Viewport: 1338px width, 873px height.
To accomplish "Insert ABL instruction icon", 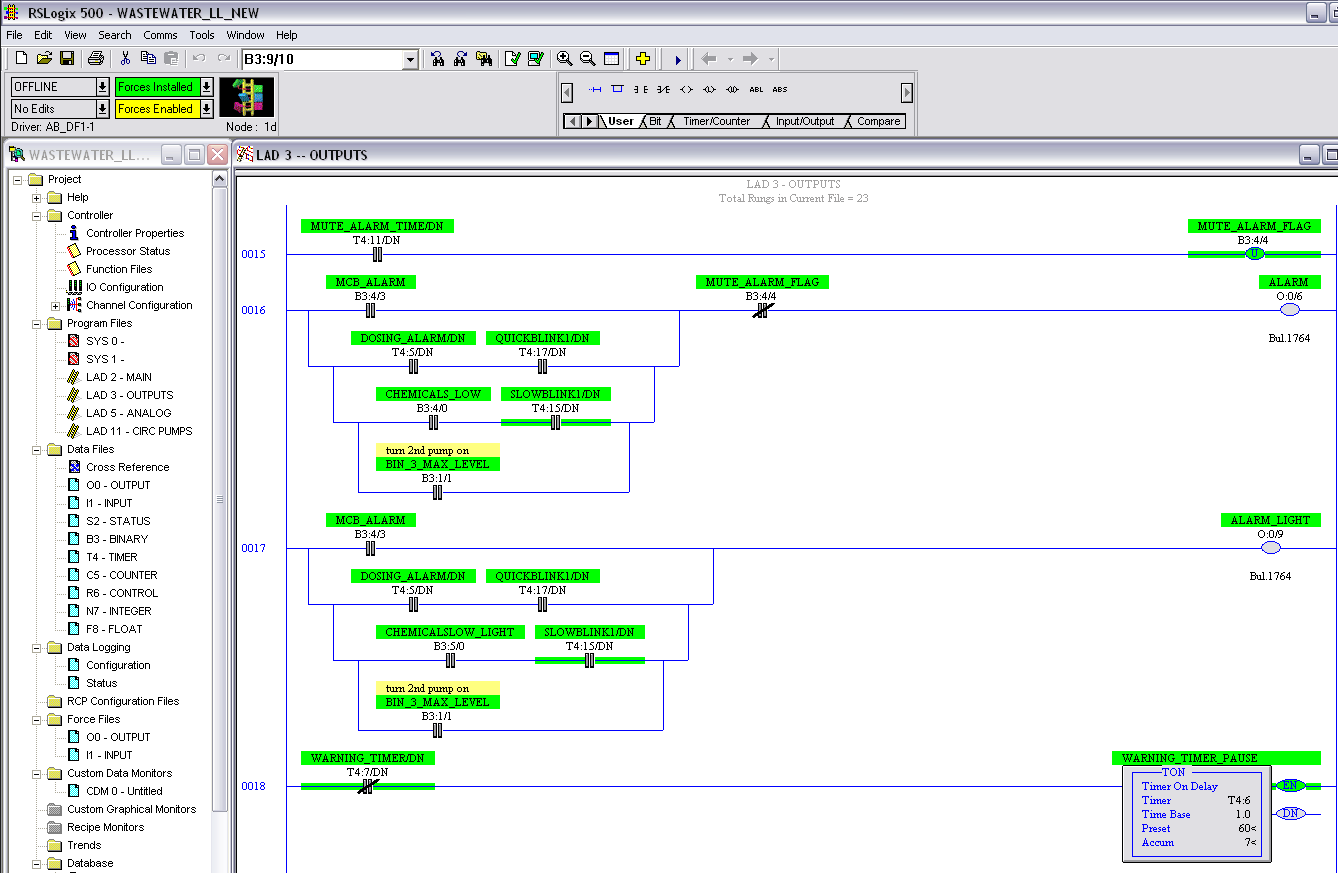I will coord(756,90).
